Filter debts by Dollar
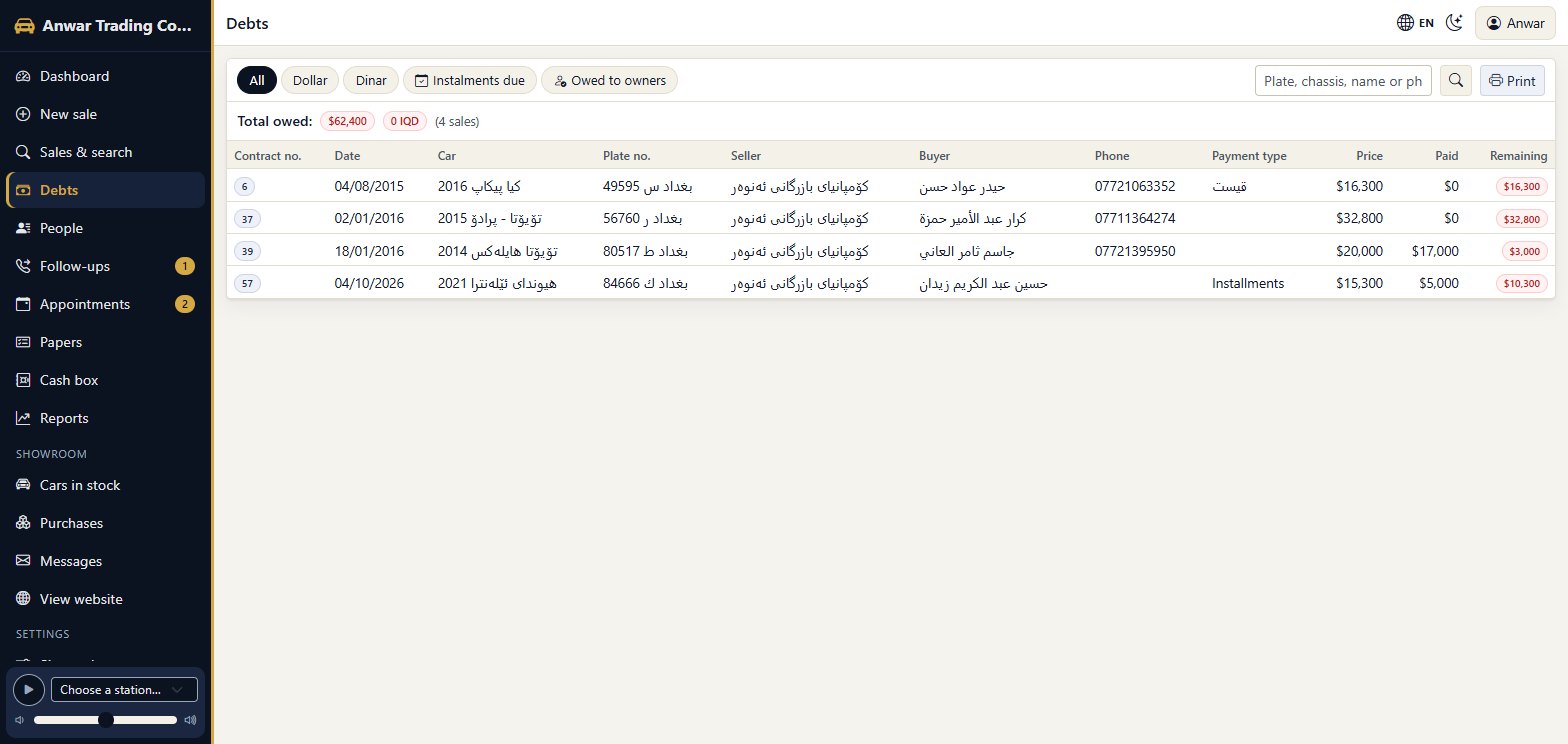The width and height of the screenshot is (1568, 744). (x=310, y=80)
